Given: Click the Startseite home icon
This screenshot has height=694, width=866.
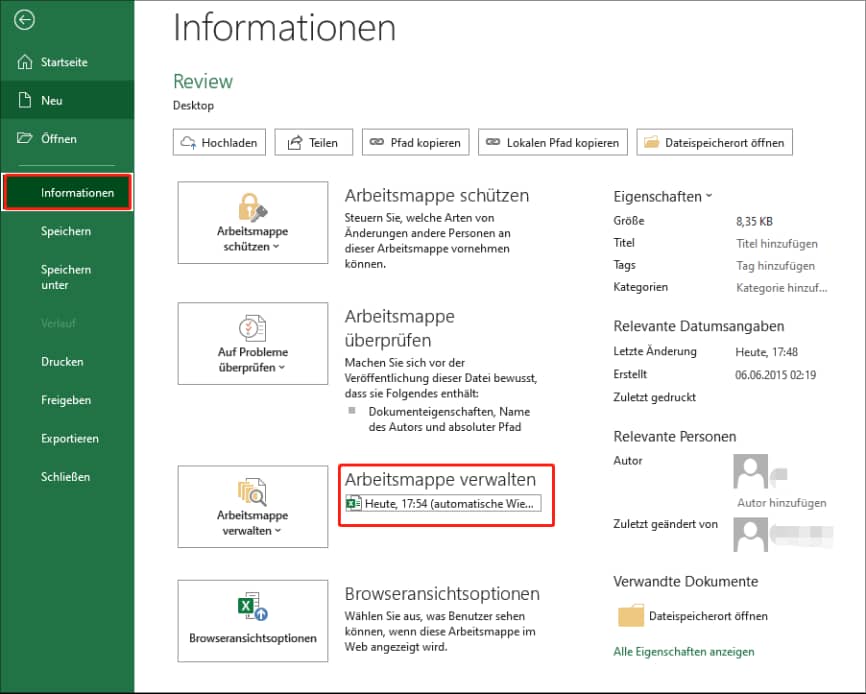Looking at the screenshot, I should 25,62.
